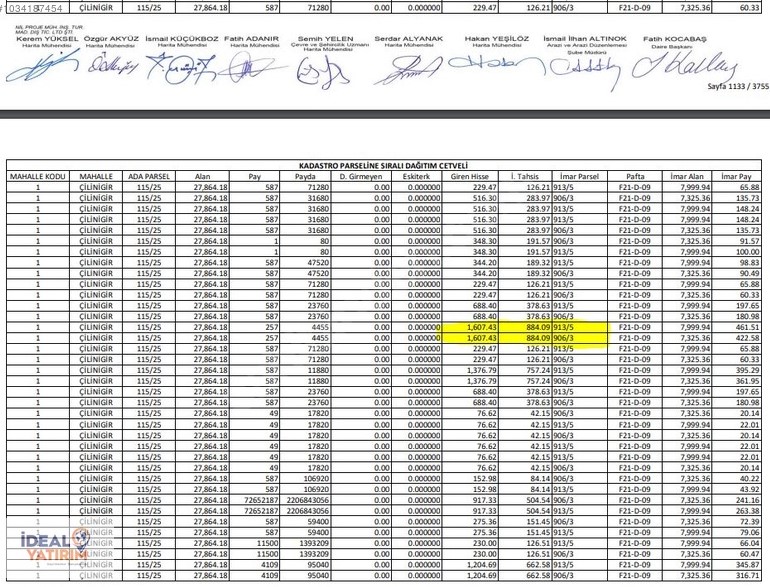Select Pay 11500 in the row ending 60.47

(x=268, y=554)
